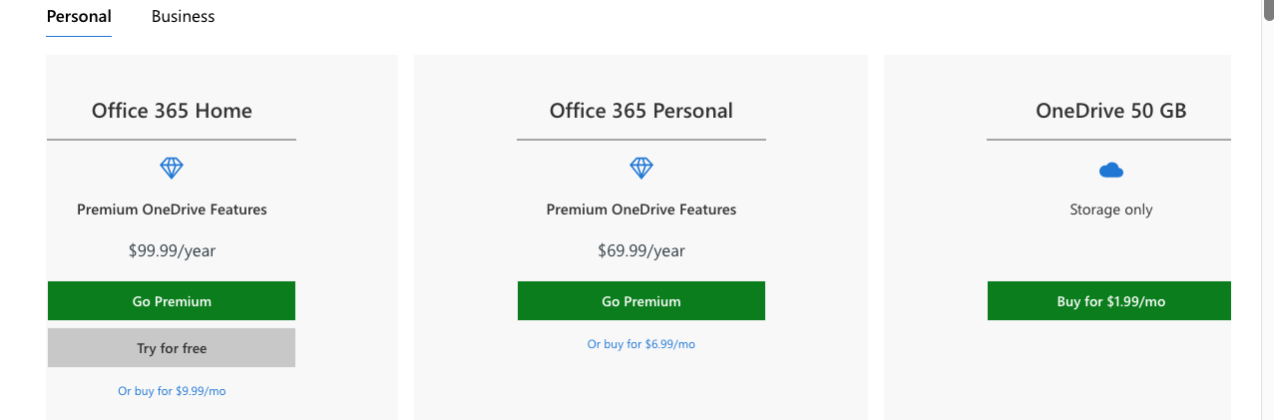1274x420 pixels.
Task: Select the OneDrive 50 GB plan heading
Action: [1111, 111]
